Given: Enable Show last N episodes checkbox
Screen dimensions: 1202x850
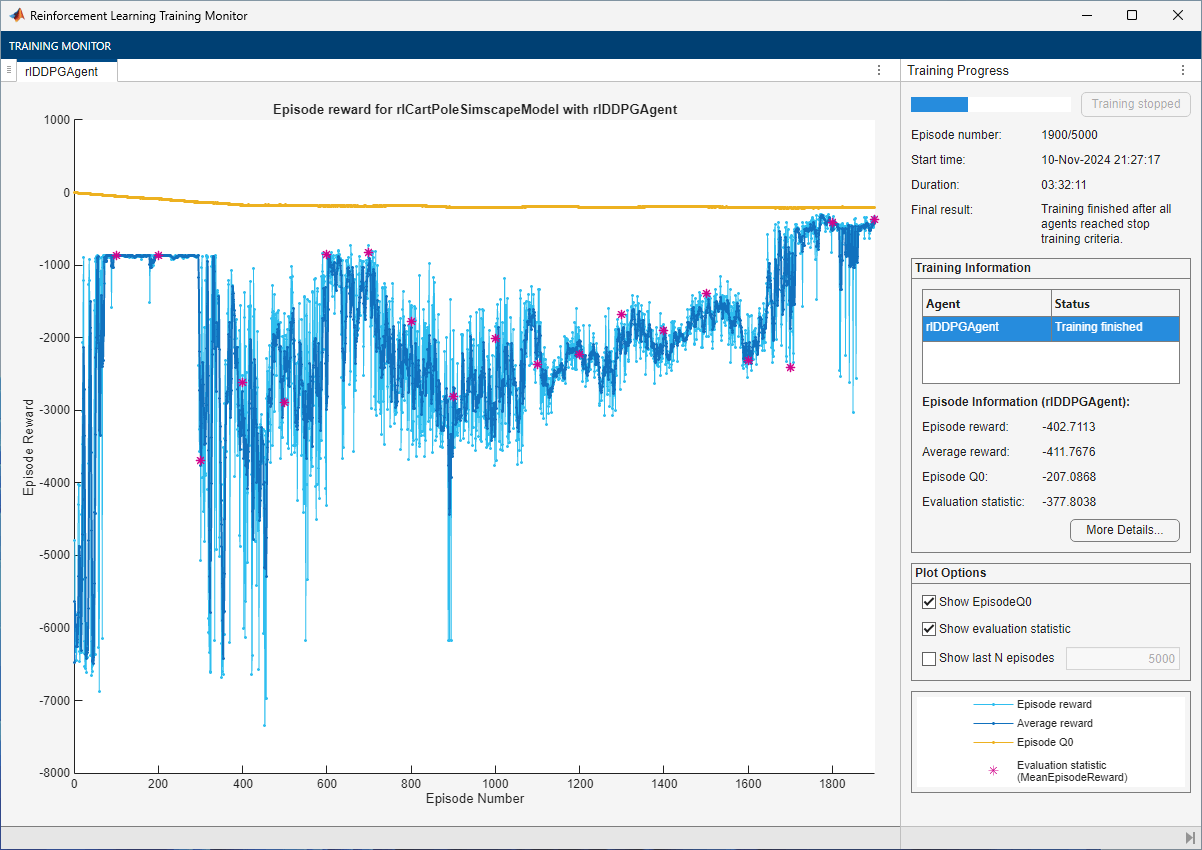Looking at the screenshot, I should 929,658.
